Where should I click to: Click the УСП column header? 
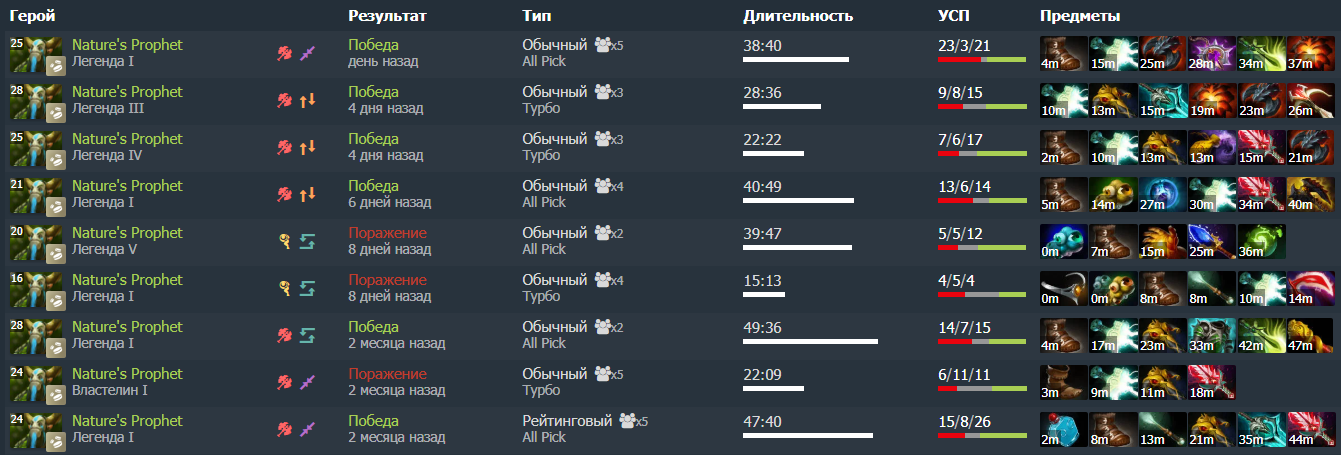click(953, 16)
